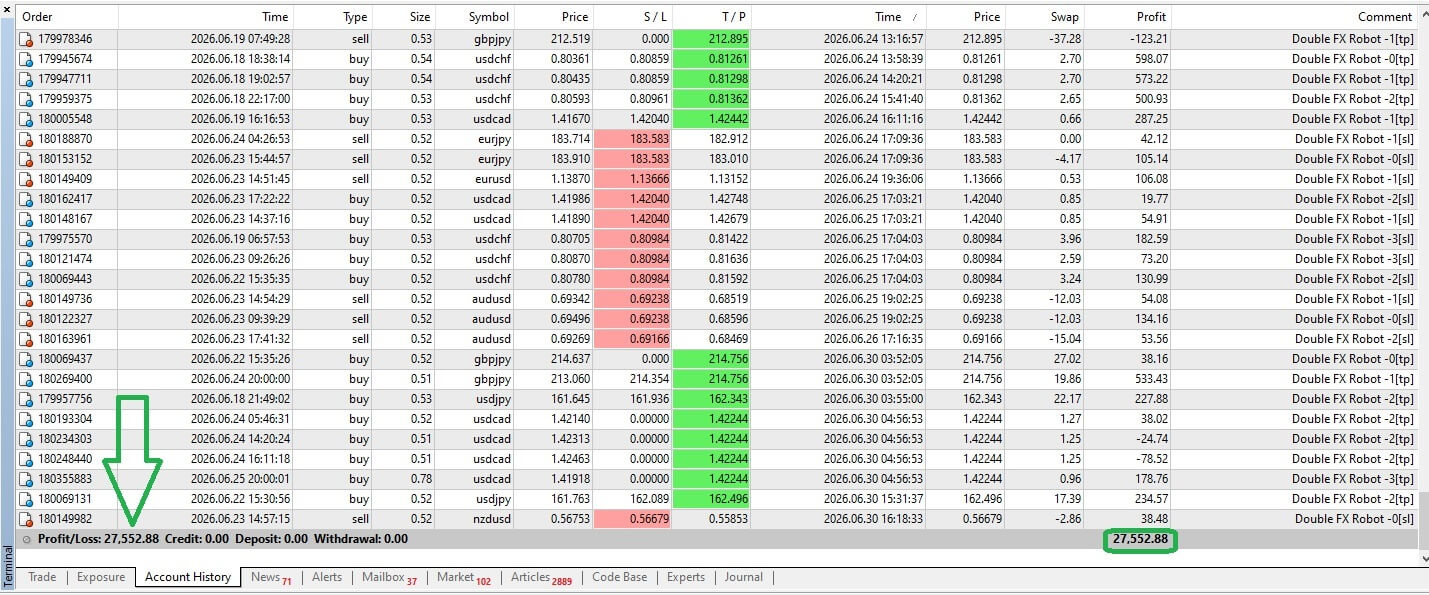
Task: Select the nzdusd symbol cell
Action: (475, 519)
